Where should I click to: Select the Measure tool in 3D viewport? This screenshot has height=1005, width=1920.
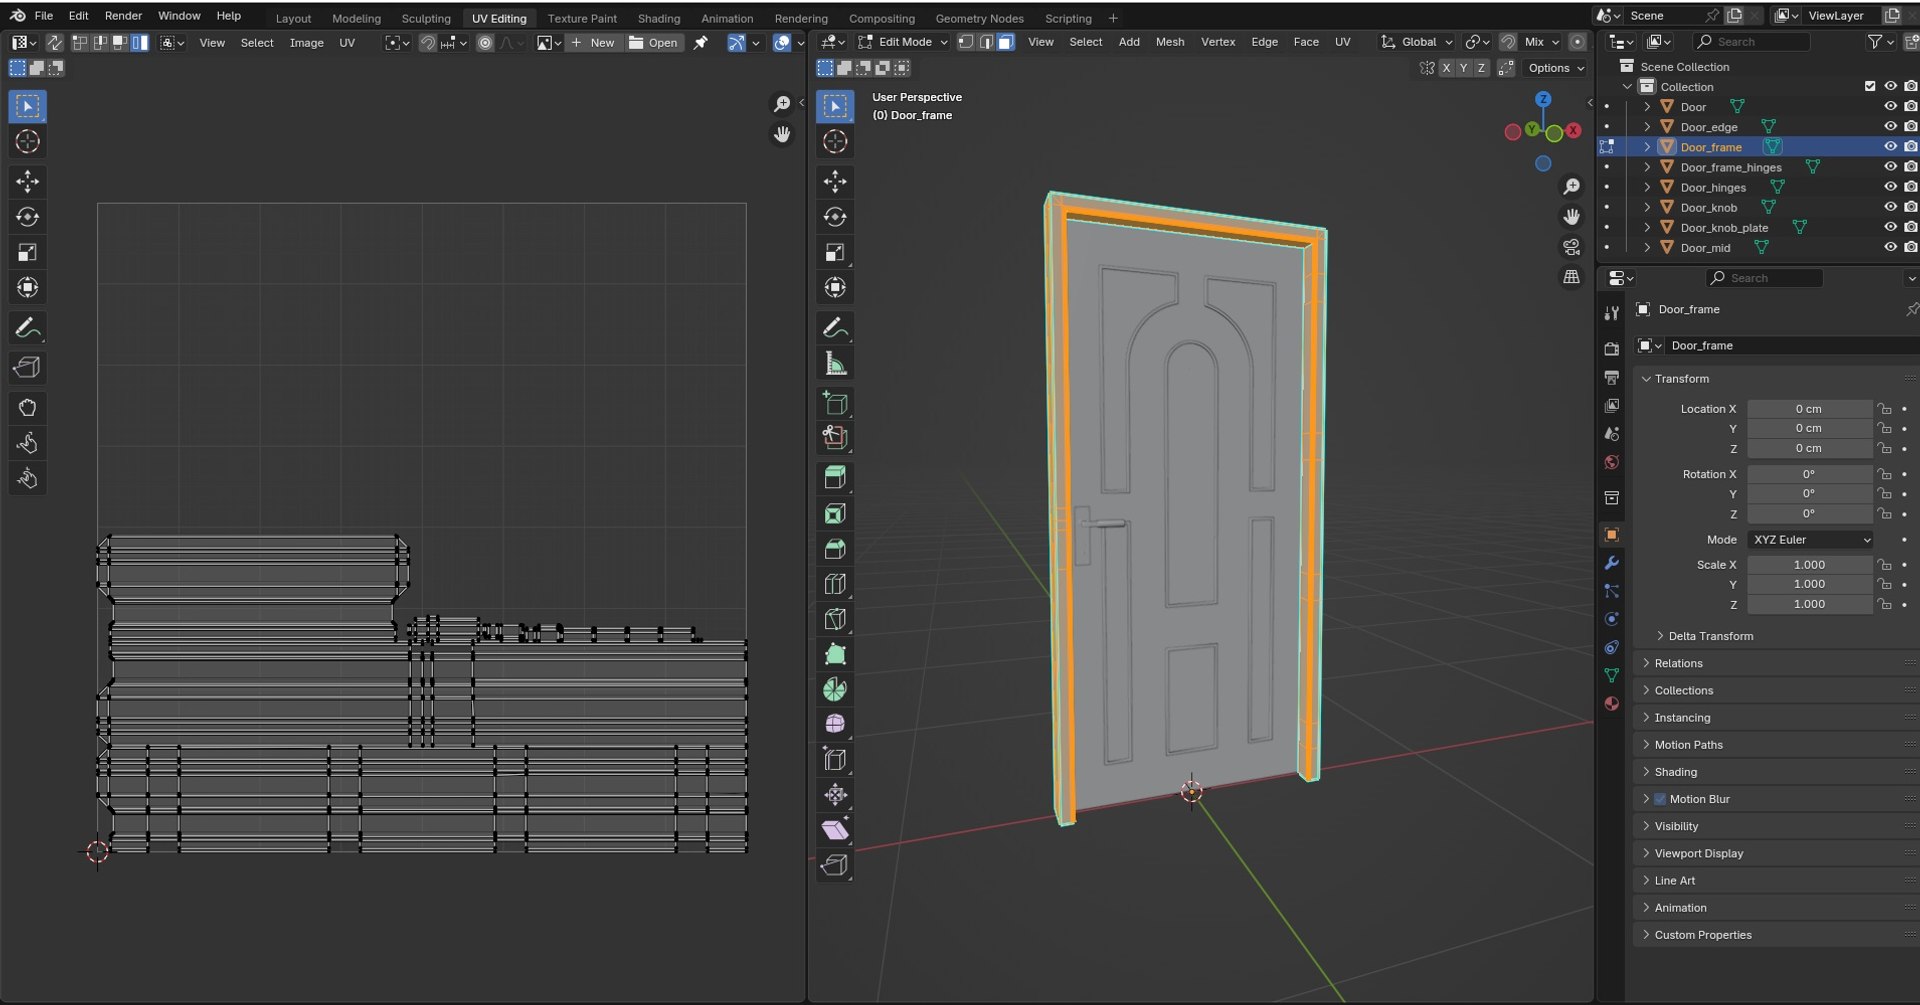835,363
